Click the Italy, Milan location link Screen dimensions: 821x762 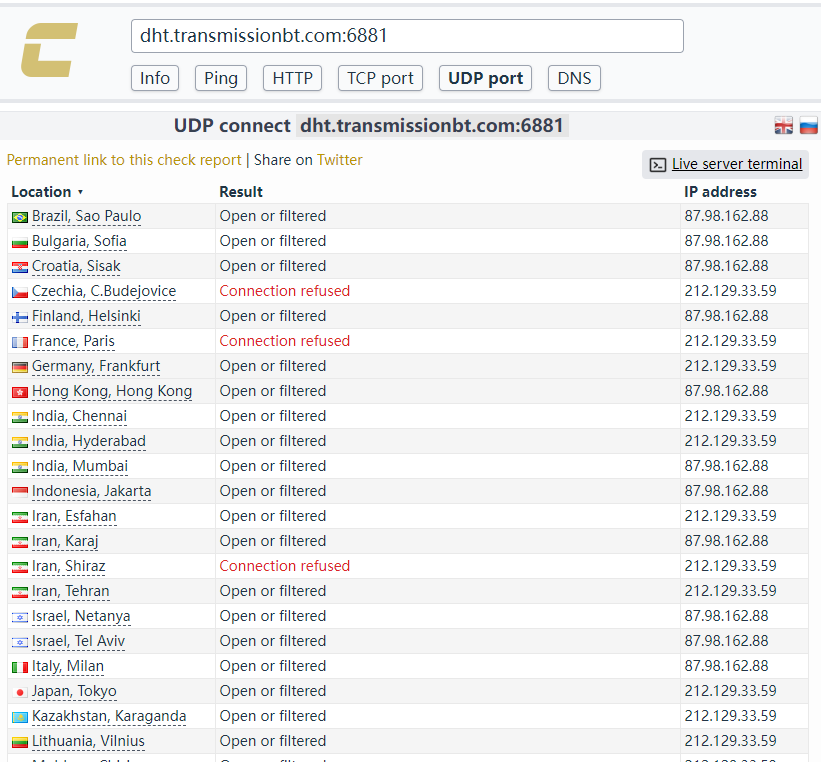(68, 666)
